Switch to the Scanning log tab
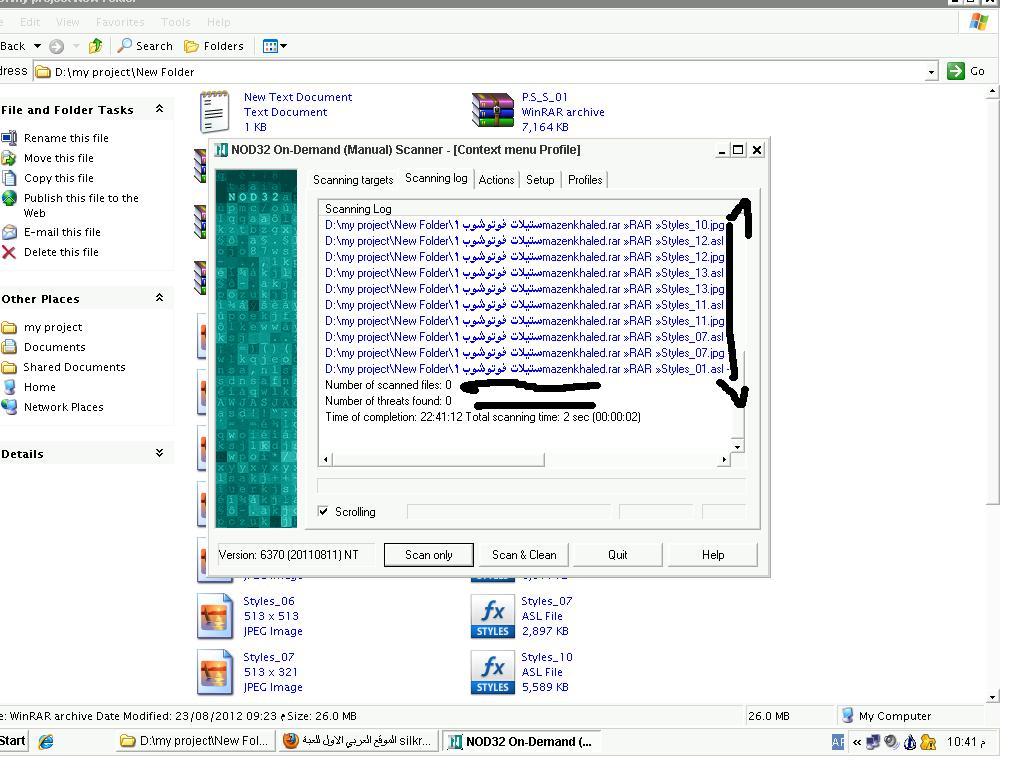This screenshot has width=1024, height=768. (x=436, y=178)
